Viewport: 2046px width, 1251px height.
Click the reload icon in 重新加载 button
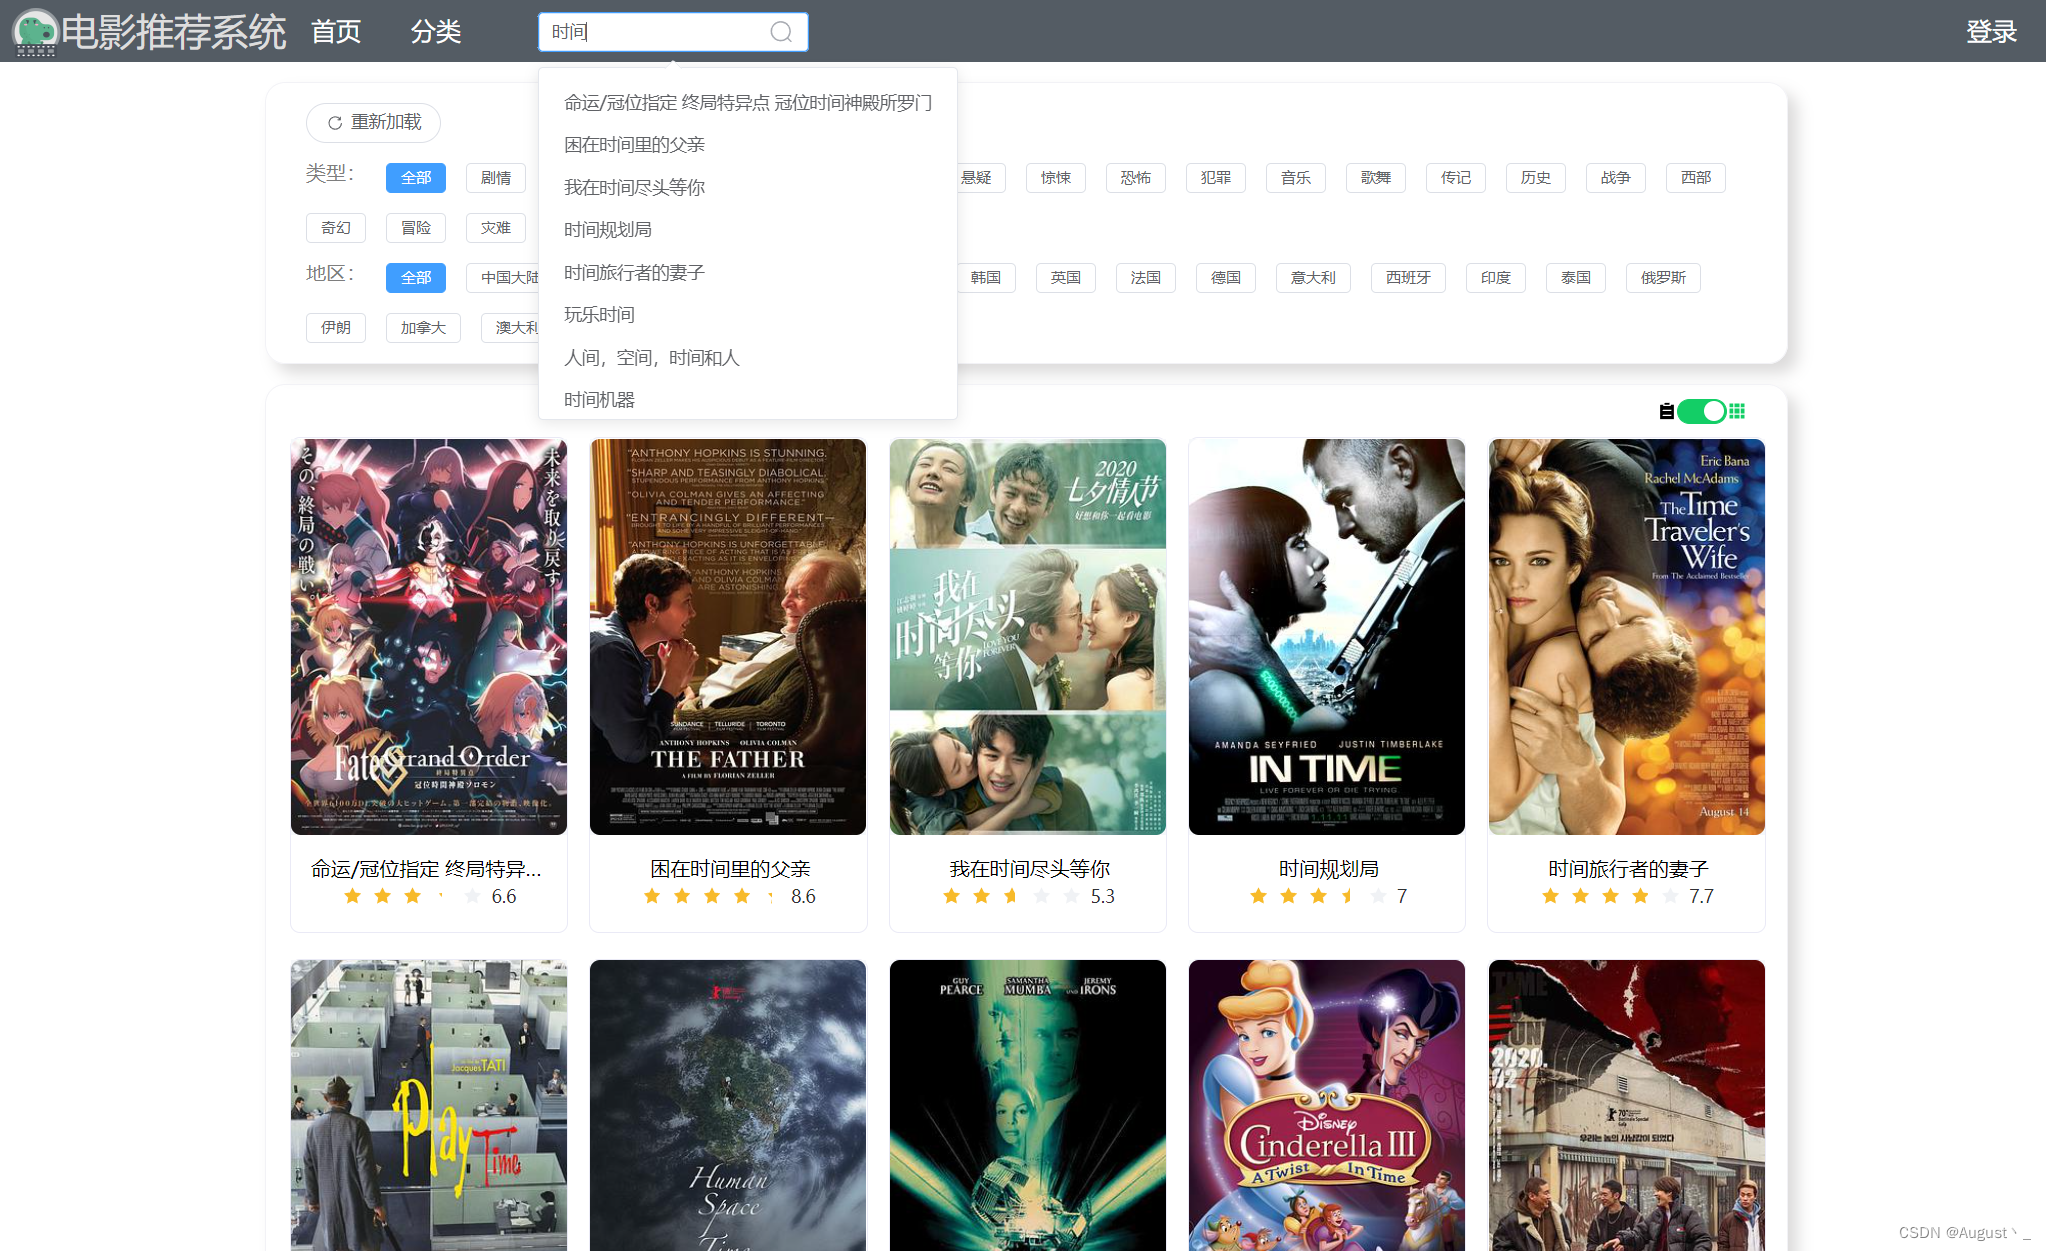(x=335, y=123)
